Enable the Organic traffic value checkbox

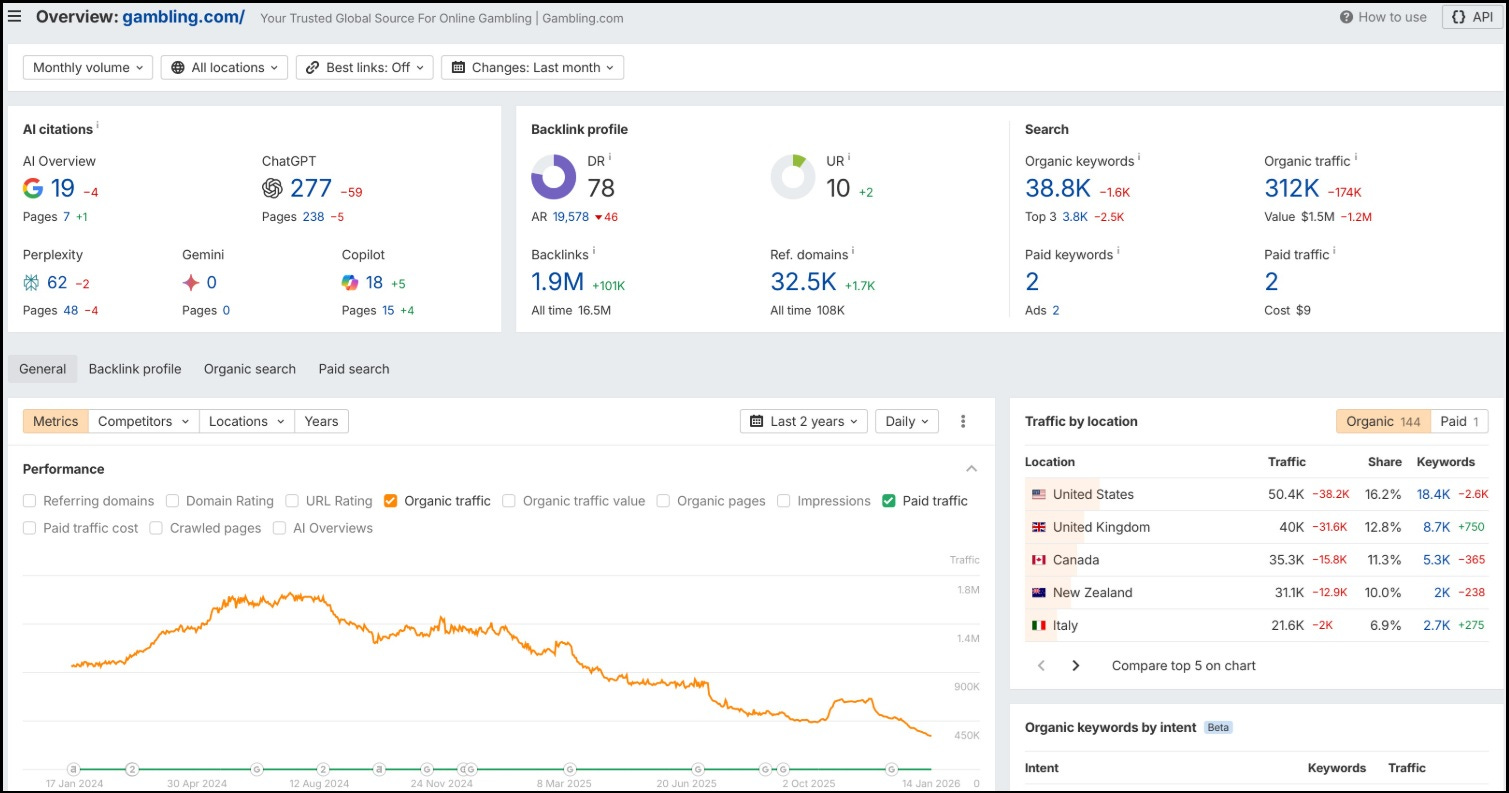(x=509, y=501)
